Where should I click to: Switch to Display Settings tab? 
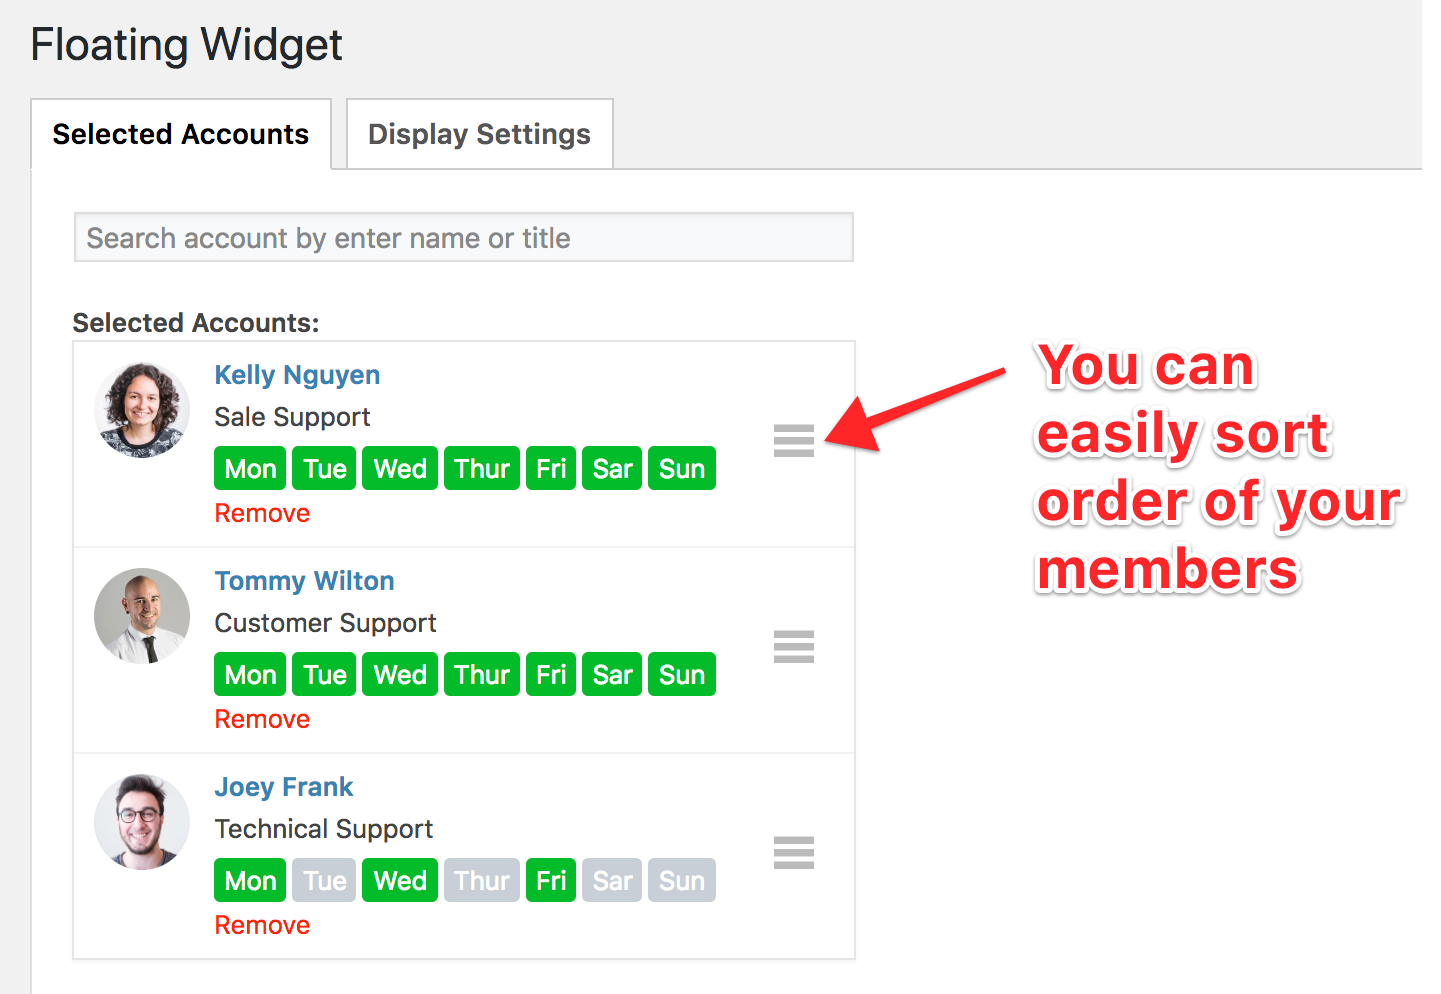pyautogui.click(x=480, y=134)
